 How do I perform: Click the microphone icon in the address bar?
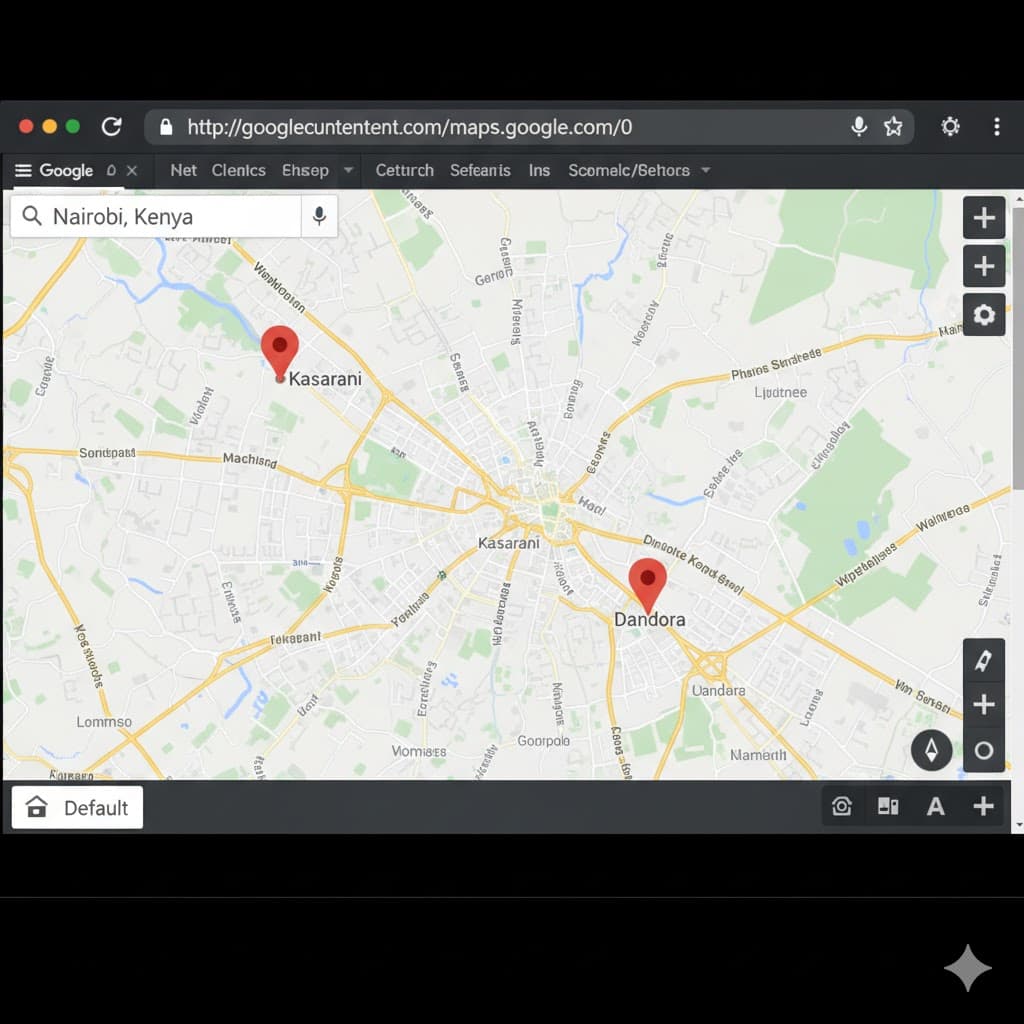[x=858, y=127]
